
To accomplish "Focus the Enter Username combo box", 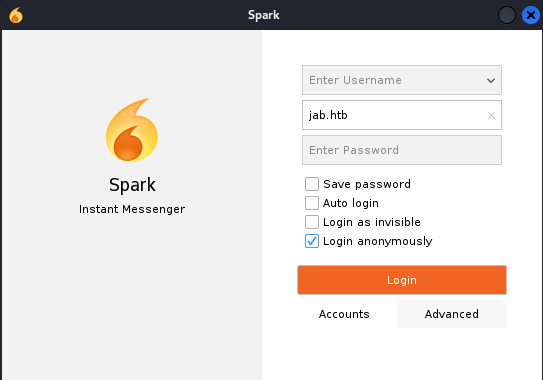I will [x=402, y=80].
